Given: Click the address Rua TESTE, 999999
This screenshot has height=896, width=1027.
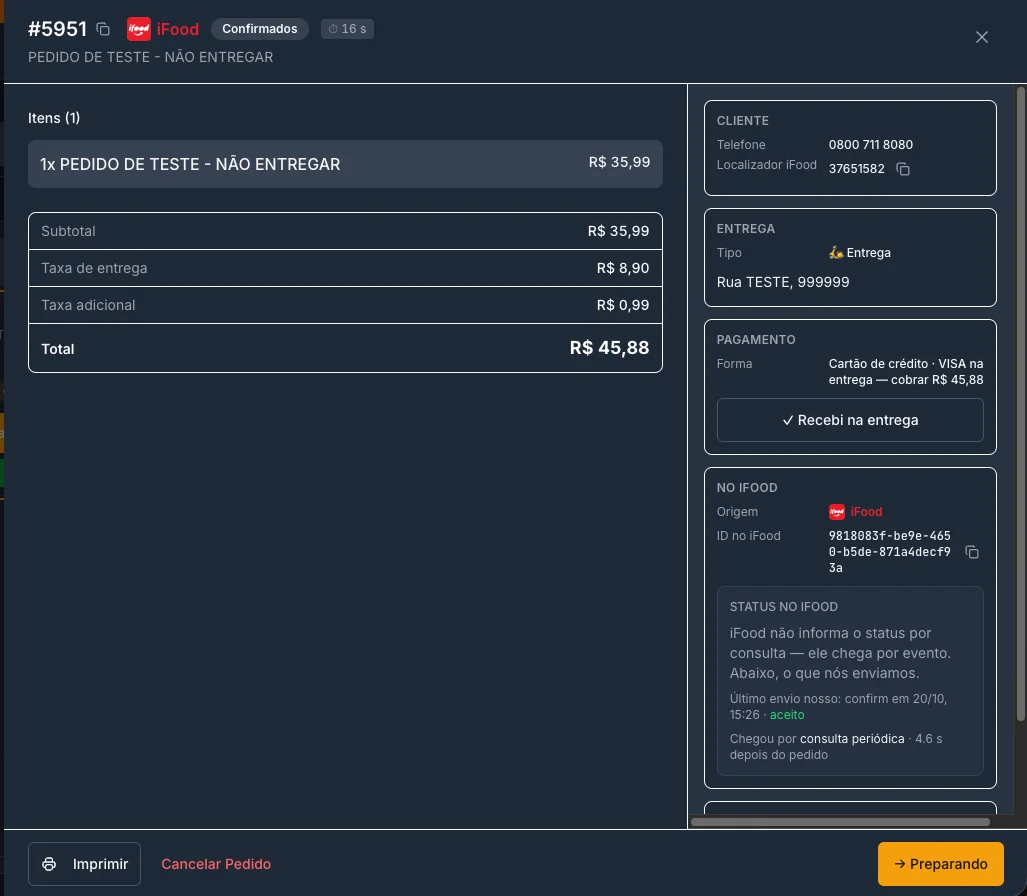Looking at the screenshot, I should tap(783, 282).
